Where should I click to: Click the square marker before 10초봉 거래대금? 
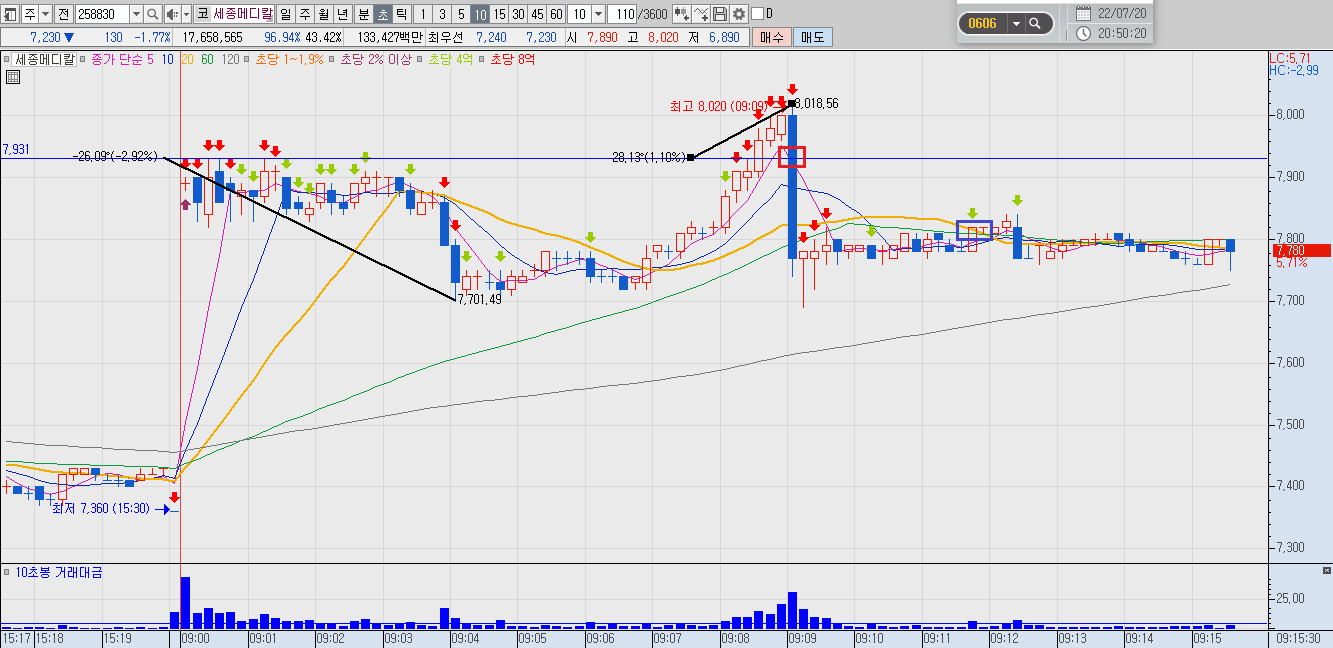click(7, 573)
